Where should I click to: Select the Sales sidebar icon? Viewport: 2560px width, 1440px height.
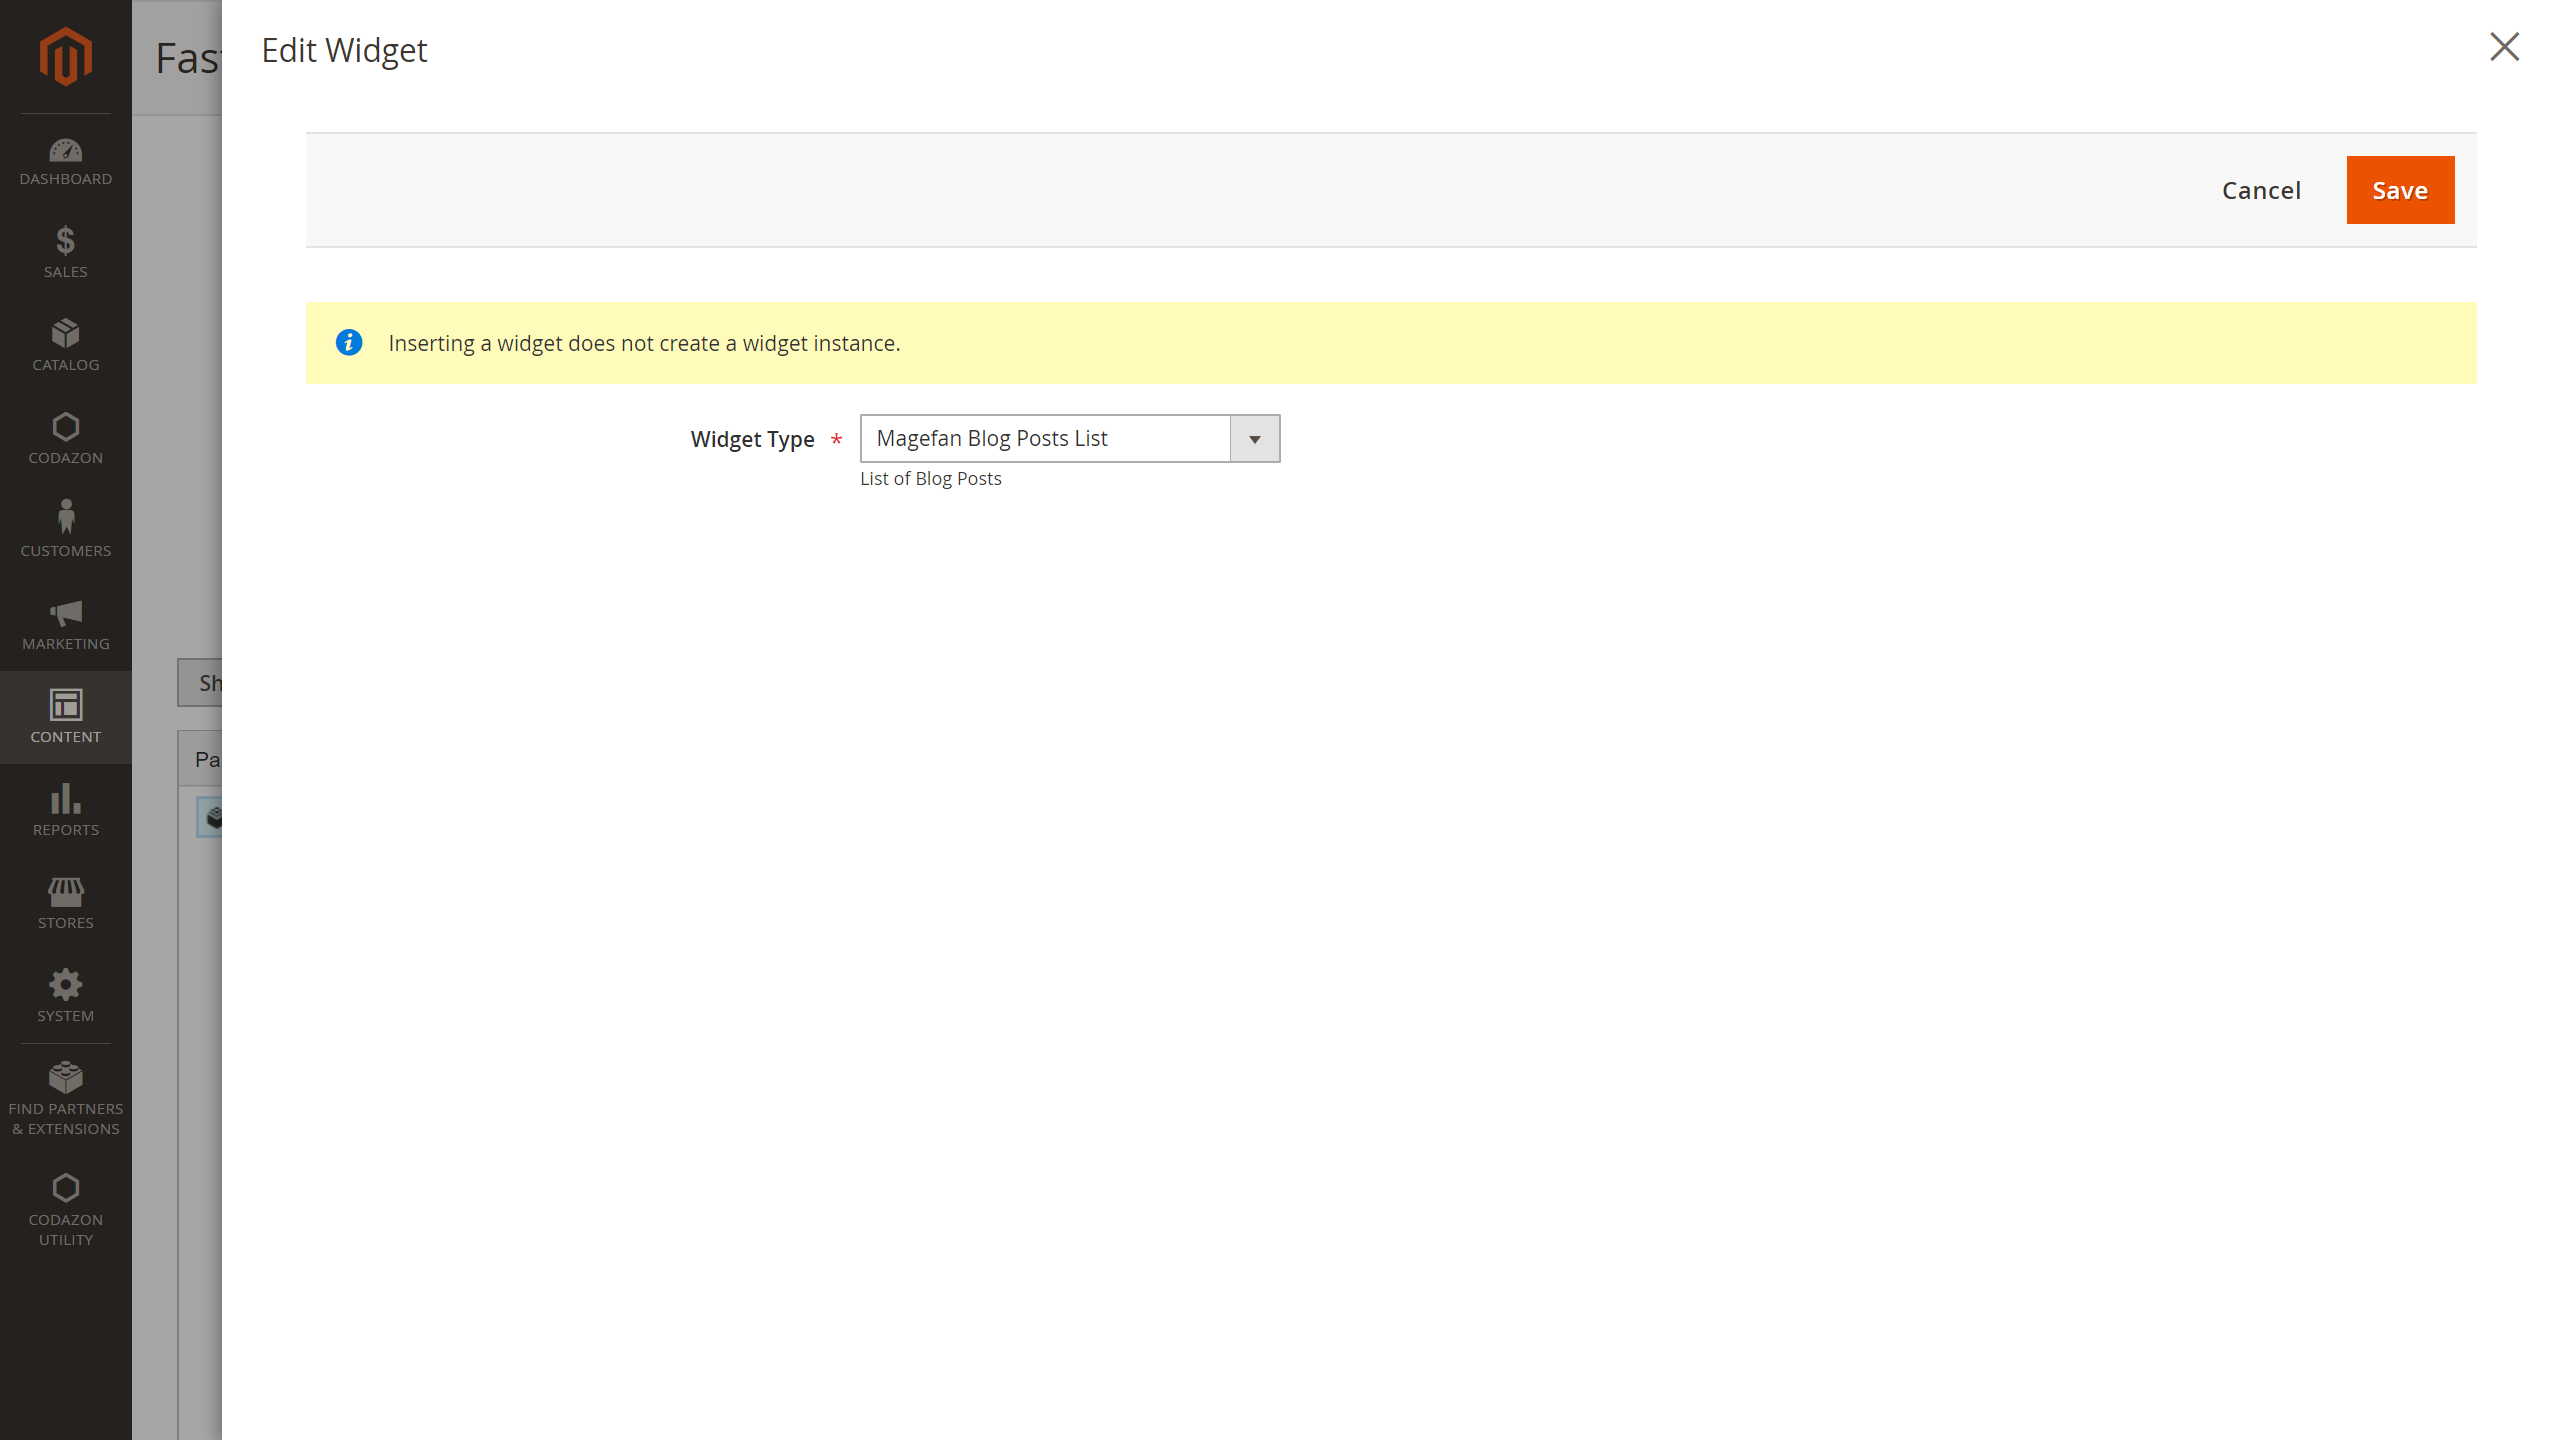tap(65, 247)
